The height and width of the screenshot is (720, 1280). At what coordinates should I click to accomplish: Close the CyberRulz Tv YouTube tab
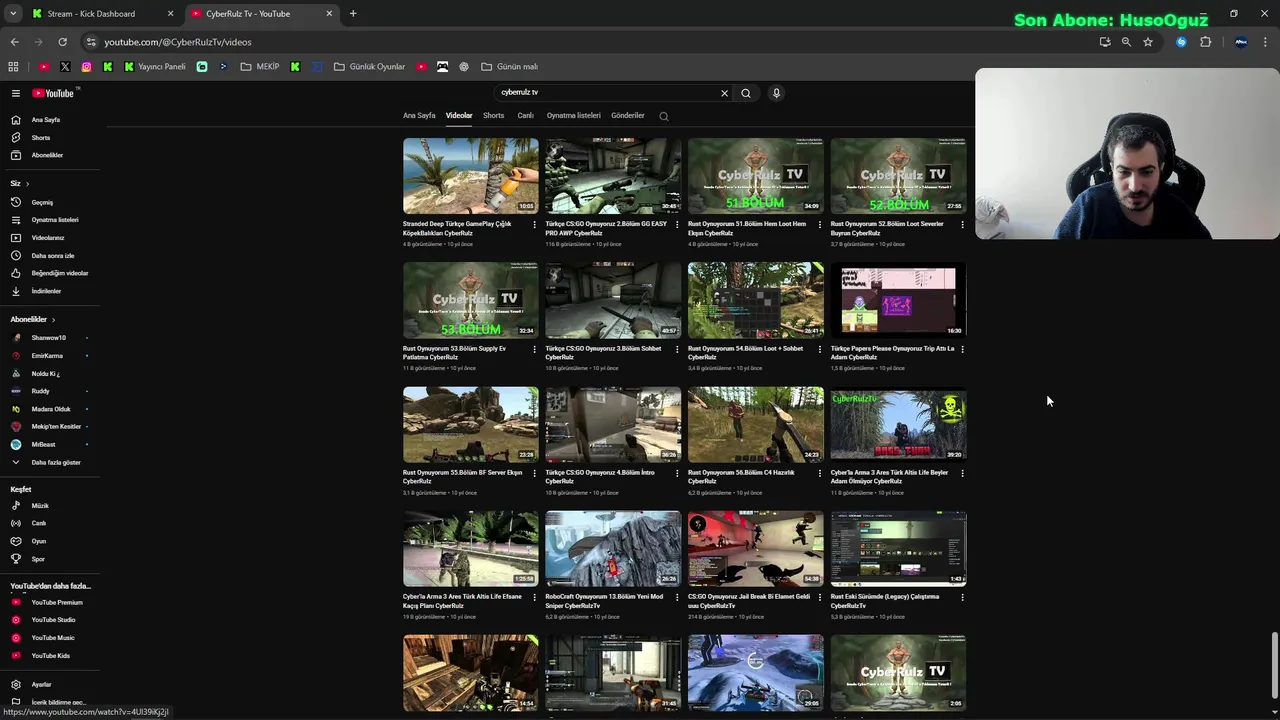[x=329, y=14]
